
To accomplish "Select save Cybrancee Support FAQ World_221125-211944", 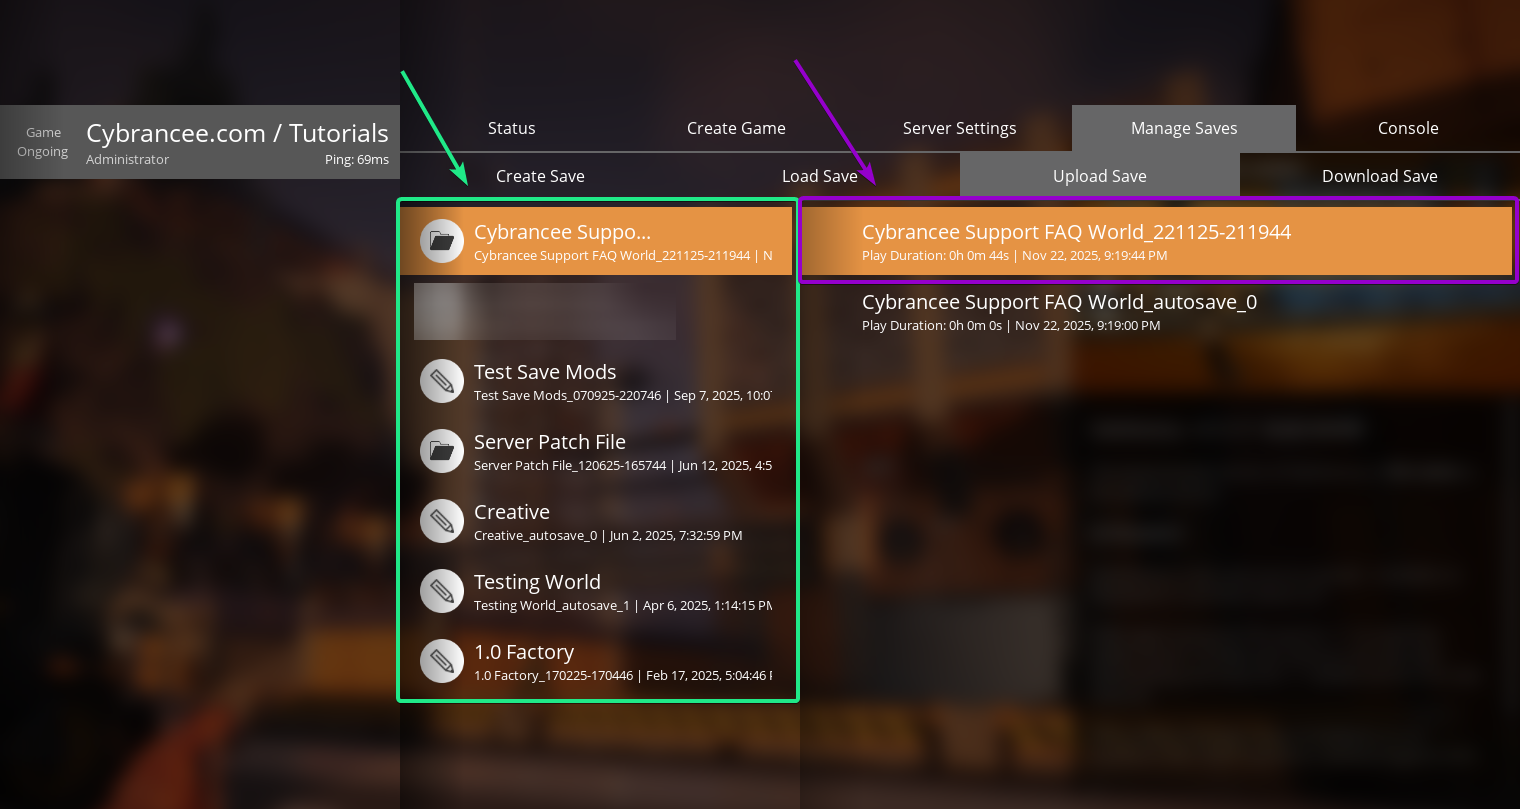I will click(x=1157, y=241).
